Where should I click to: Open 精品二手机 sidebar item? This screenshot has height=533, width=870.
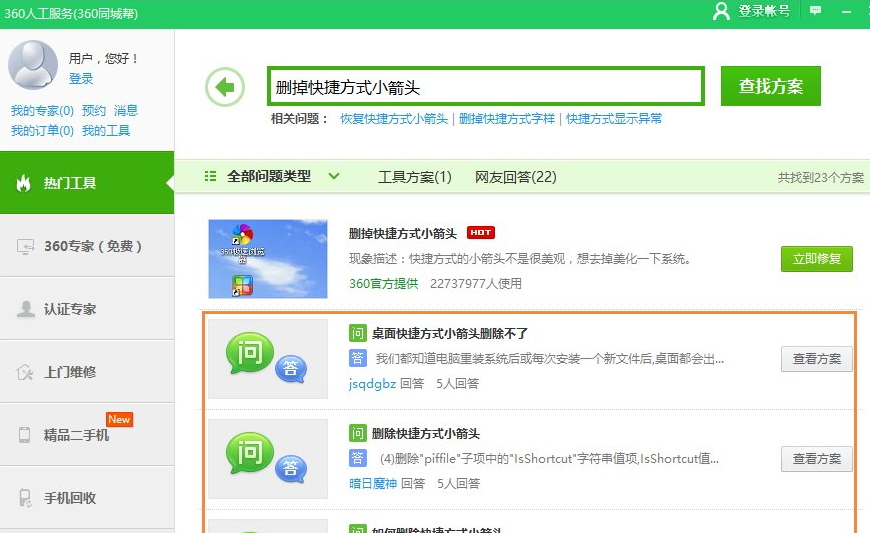87,435
